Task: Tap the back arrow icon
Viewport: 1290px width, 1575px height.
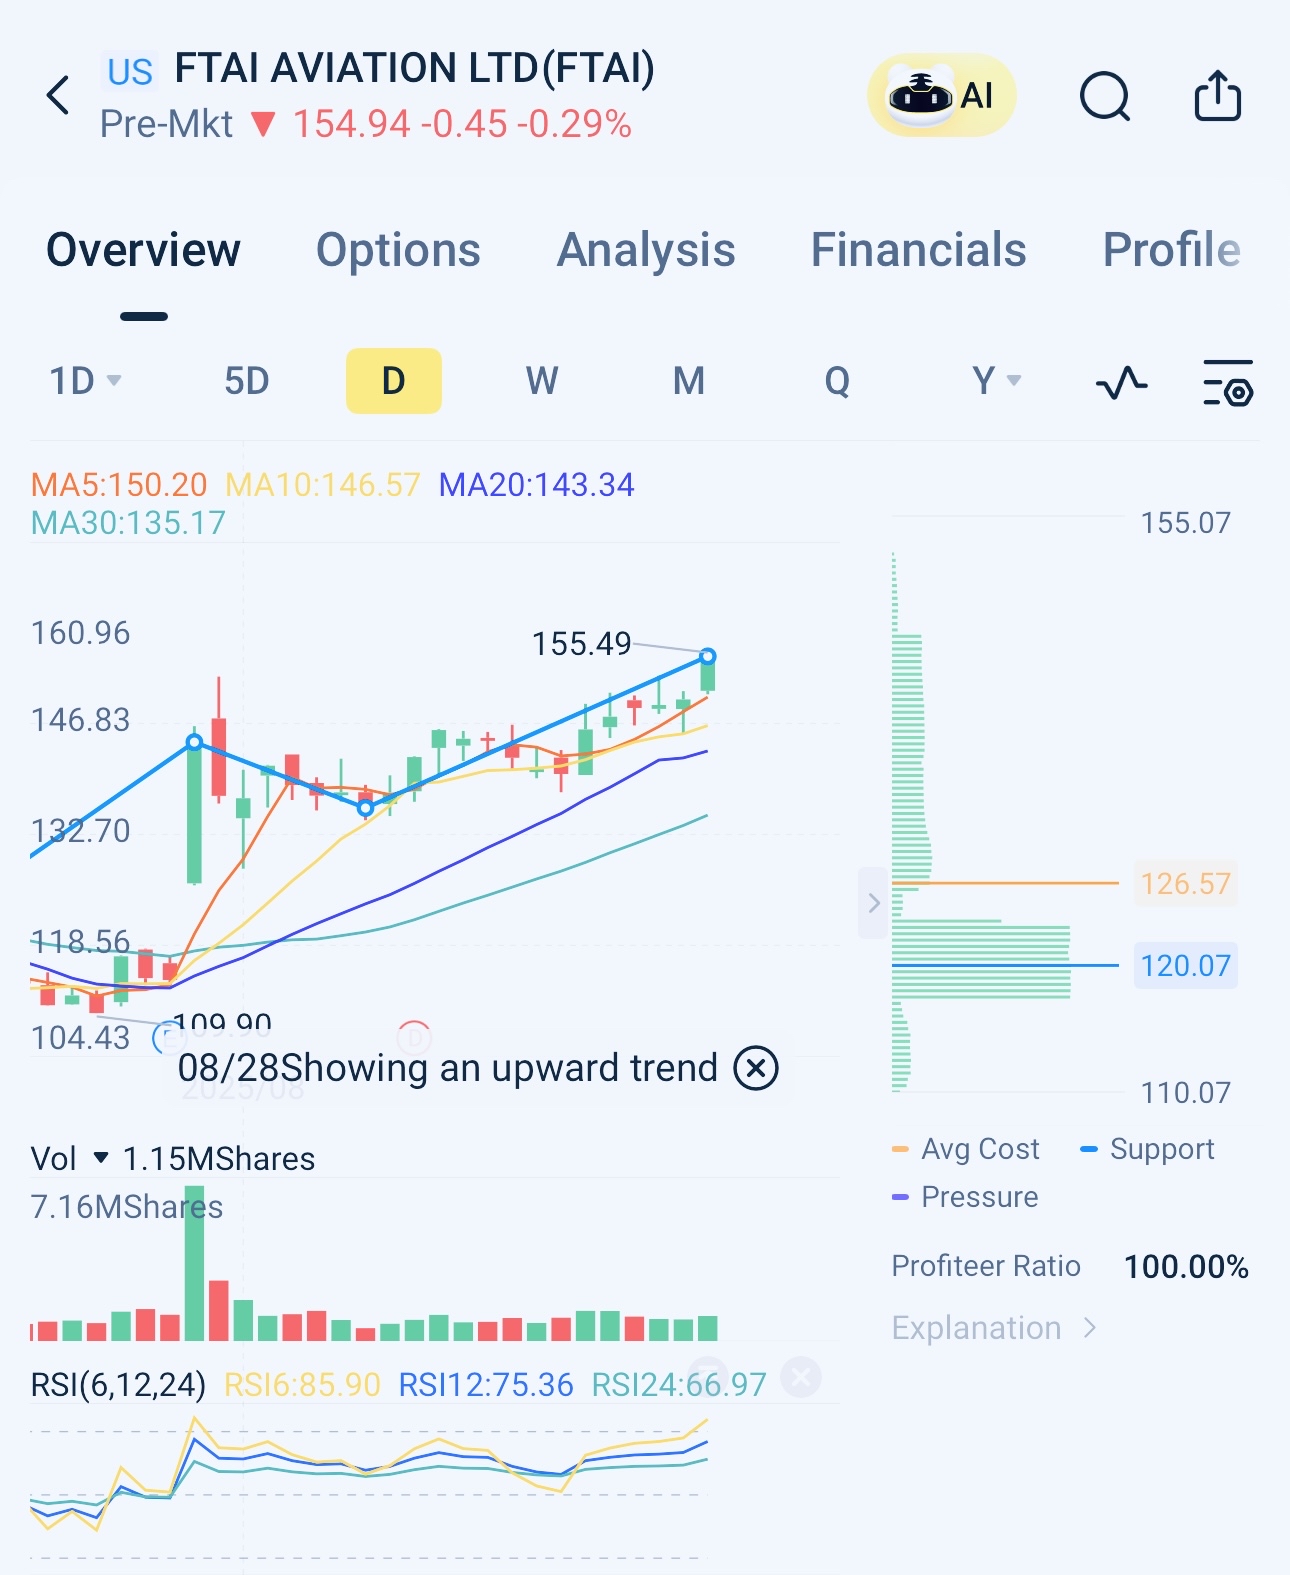Action: [59, 96]
